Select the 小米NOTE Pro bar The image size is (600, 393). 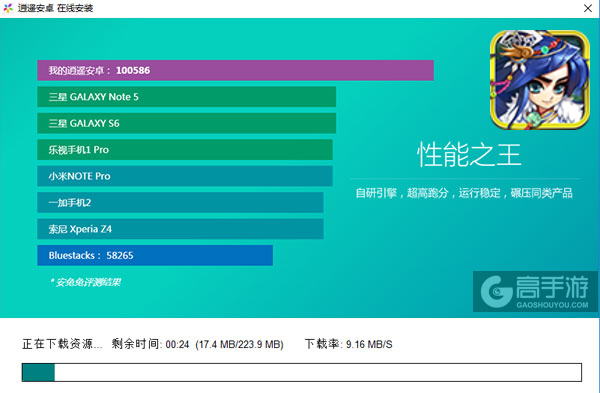(185, 176)
